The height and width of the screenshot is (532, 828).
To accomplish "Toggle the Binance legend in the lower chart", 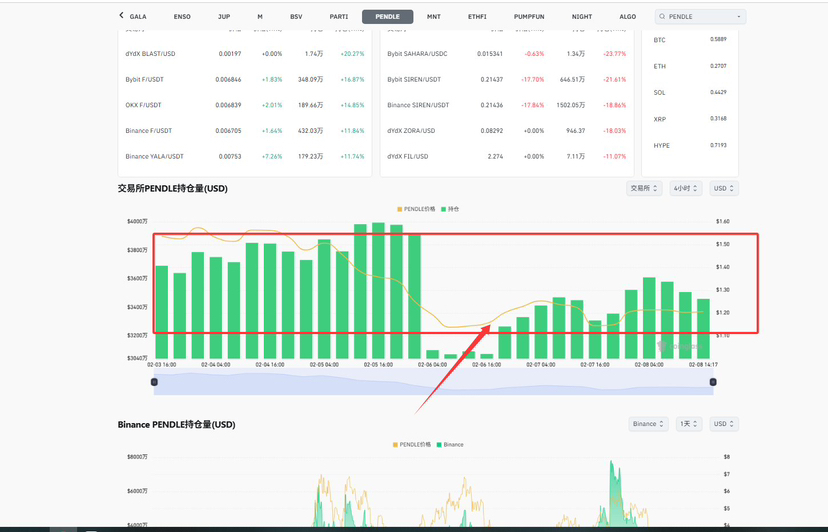I will point(449,444).
